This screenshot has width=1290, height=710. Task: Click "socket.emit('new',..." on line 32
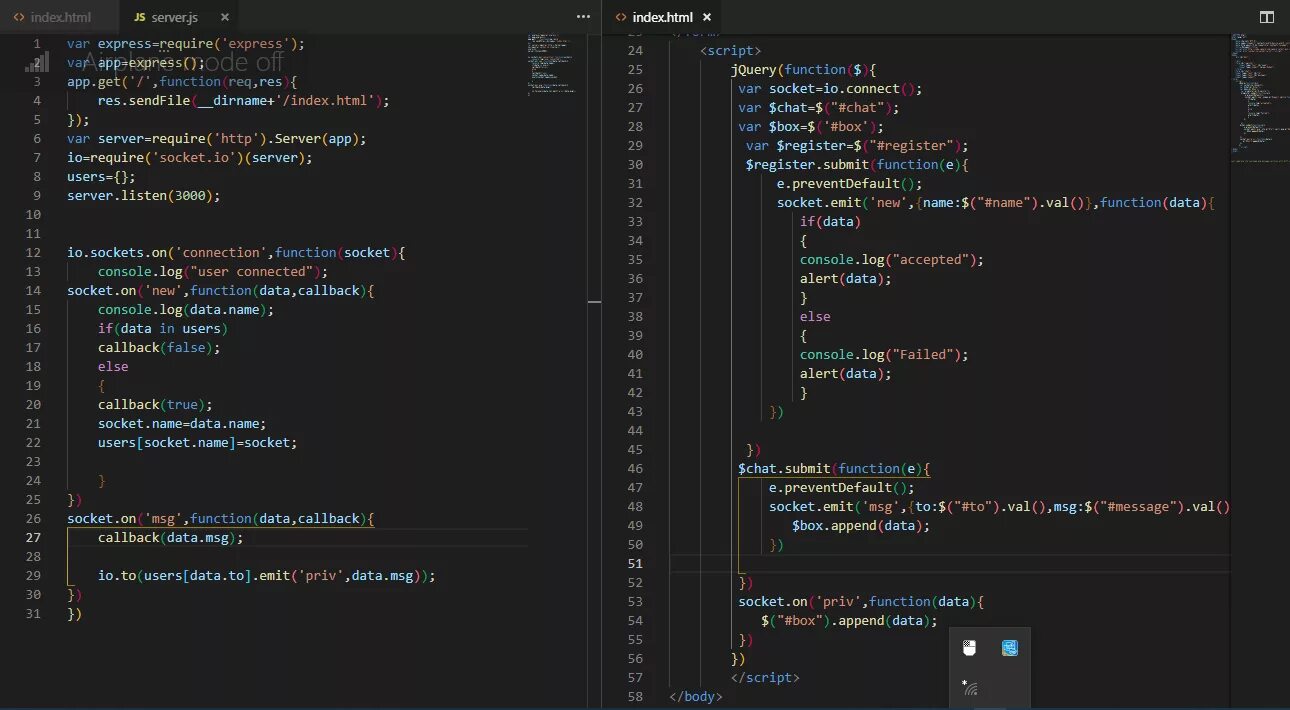995,202
